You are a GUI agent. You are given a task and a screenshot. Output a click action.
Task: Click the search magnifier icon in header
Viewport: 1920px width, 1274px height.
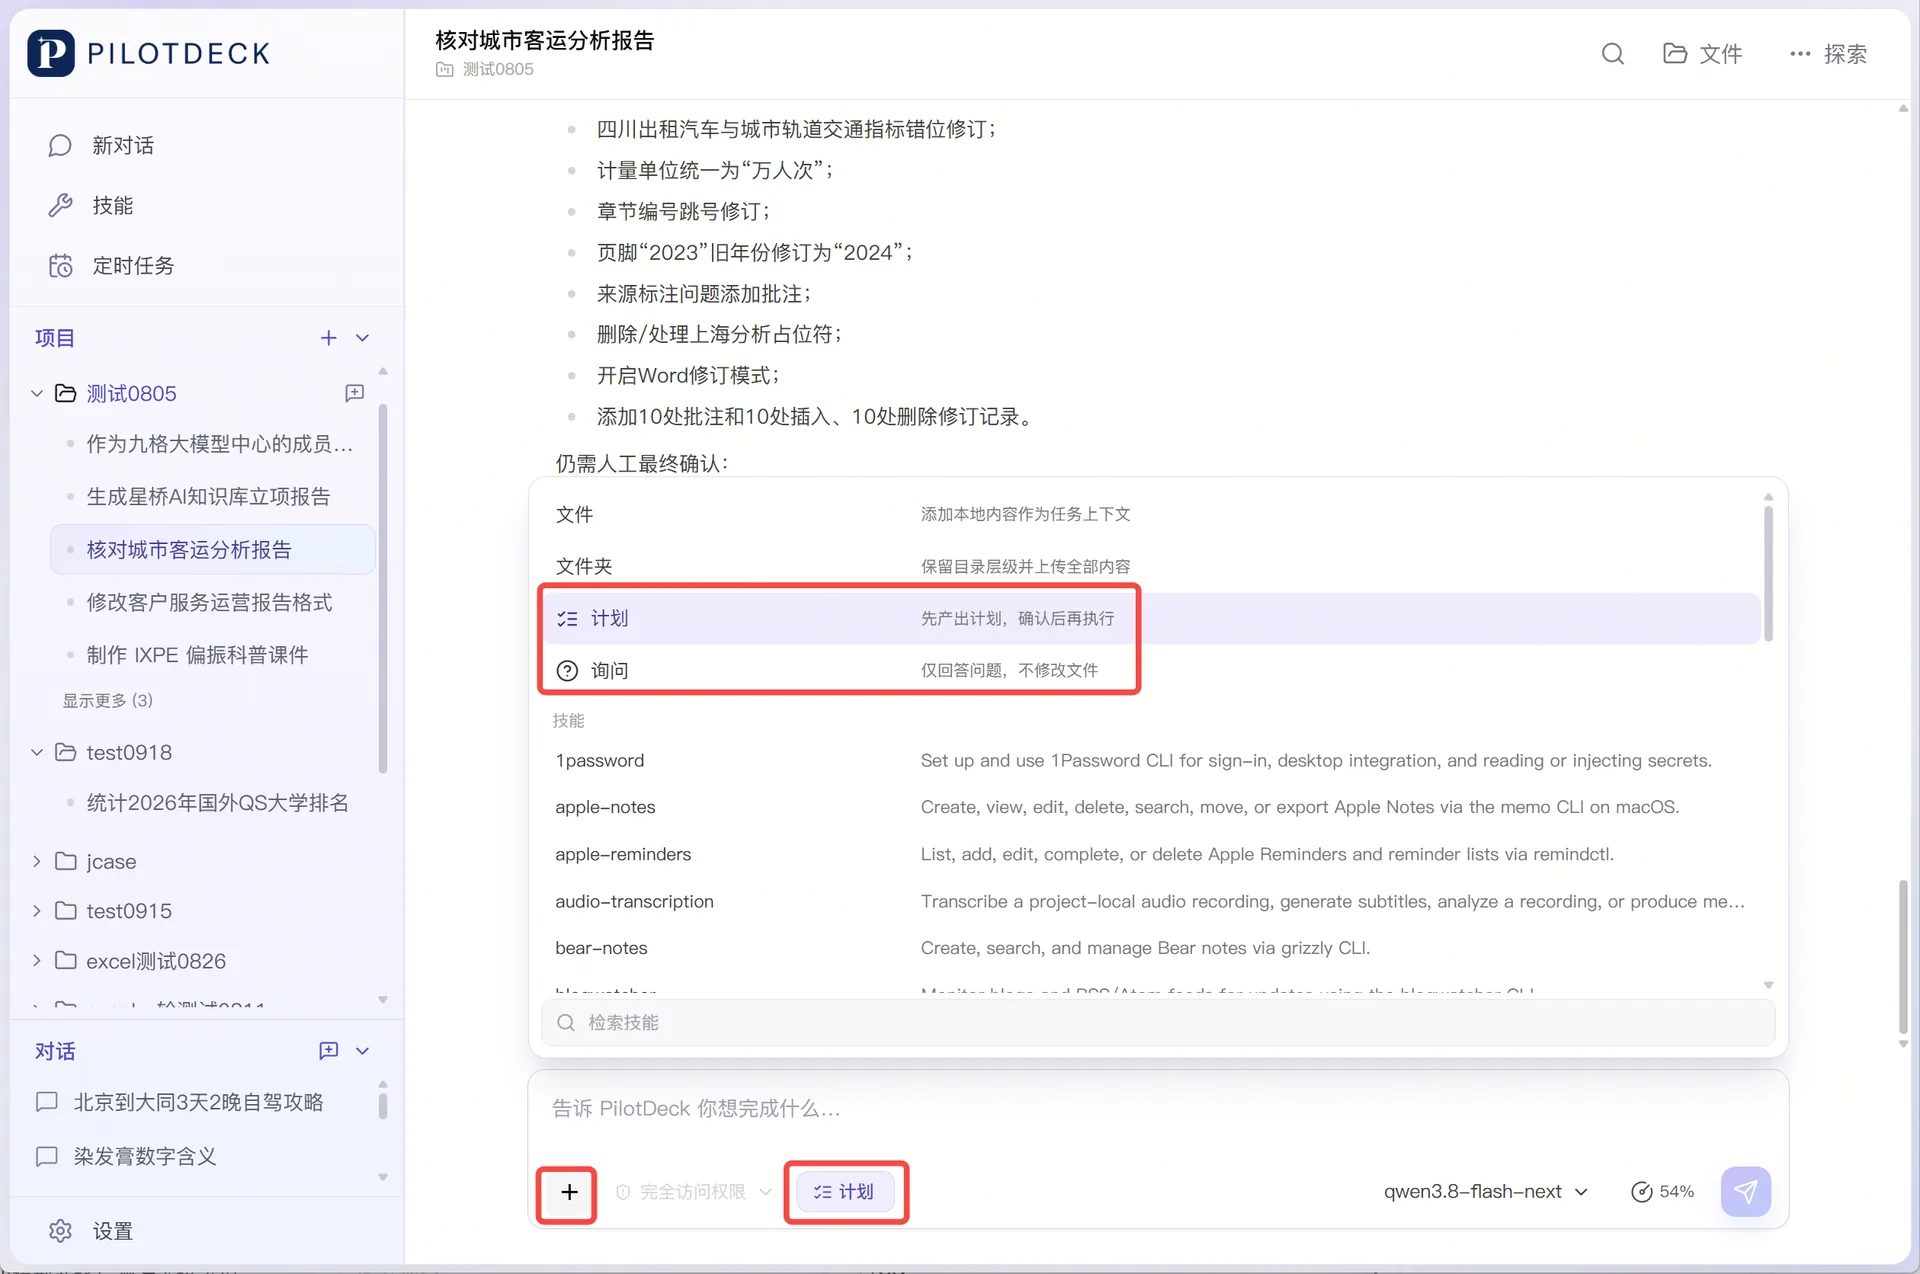[x=1612, y=54]
